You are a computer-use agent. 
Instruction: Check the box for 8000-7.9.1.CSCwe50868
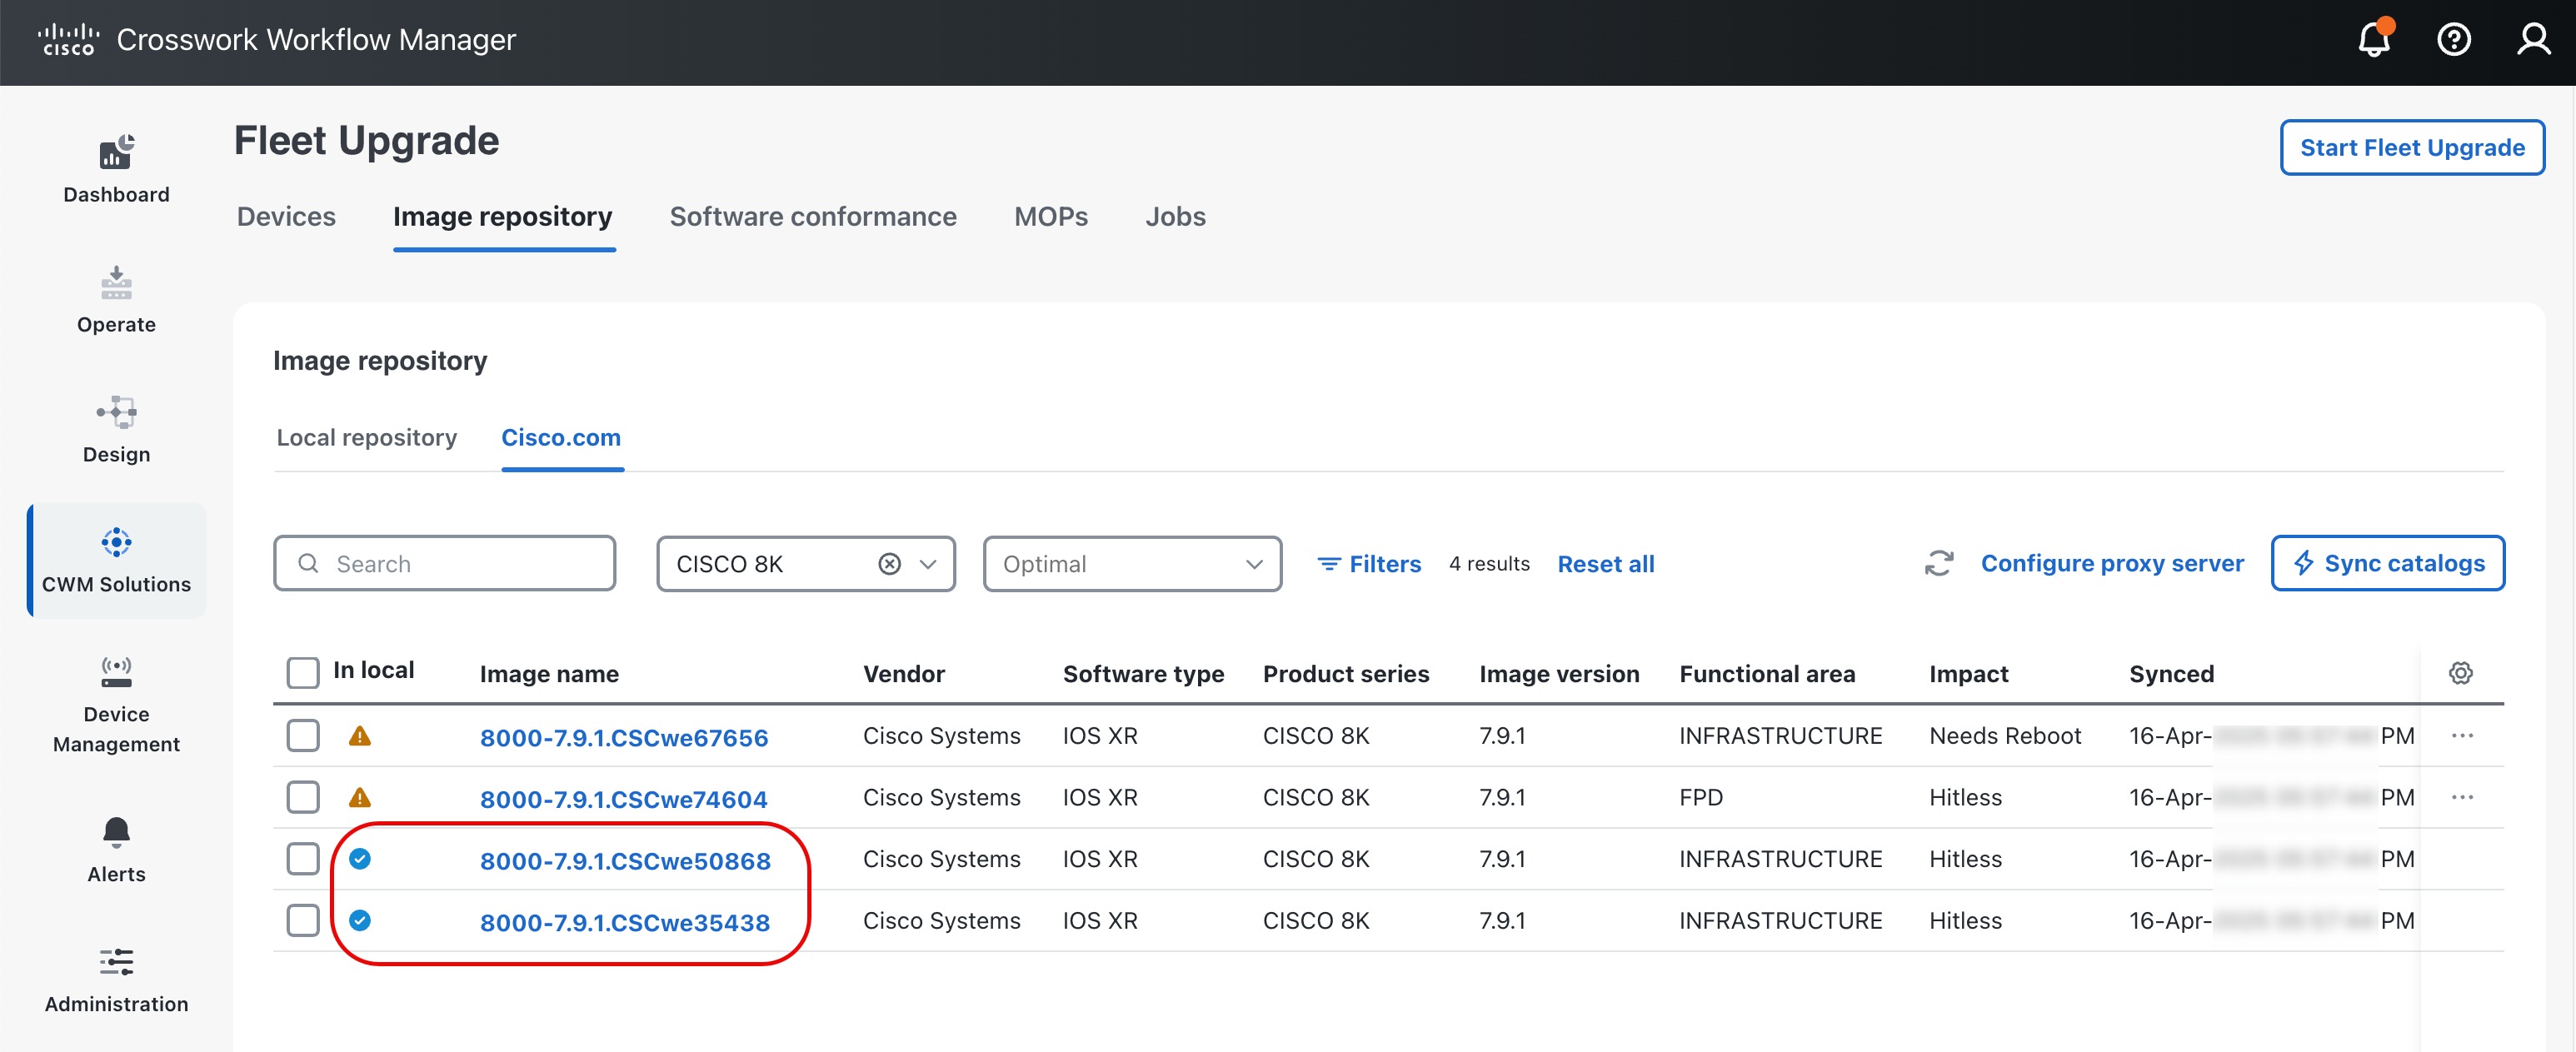(x=303, y=858)
